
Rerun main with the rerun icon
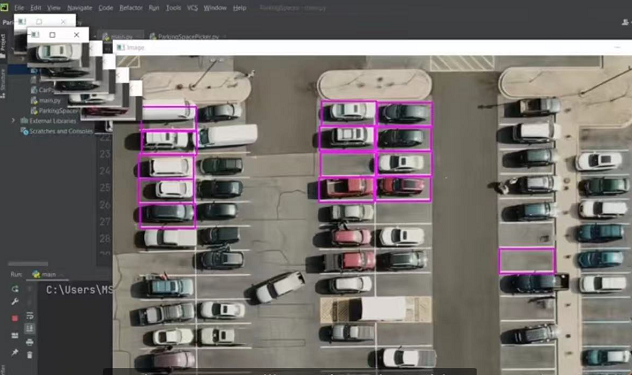15,289
